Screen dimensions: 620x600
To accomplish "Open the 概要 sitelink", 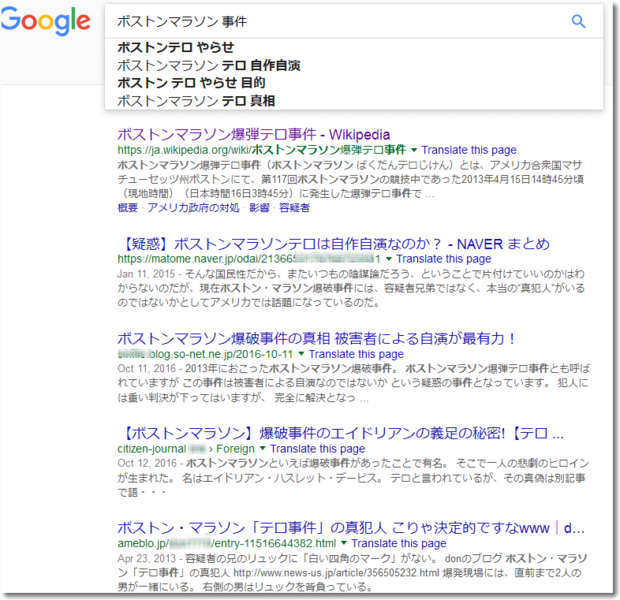I will click(x=128, y=208).
